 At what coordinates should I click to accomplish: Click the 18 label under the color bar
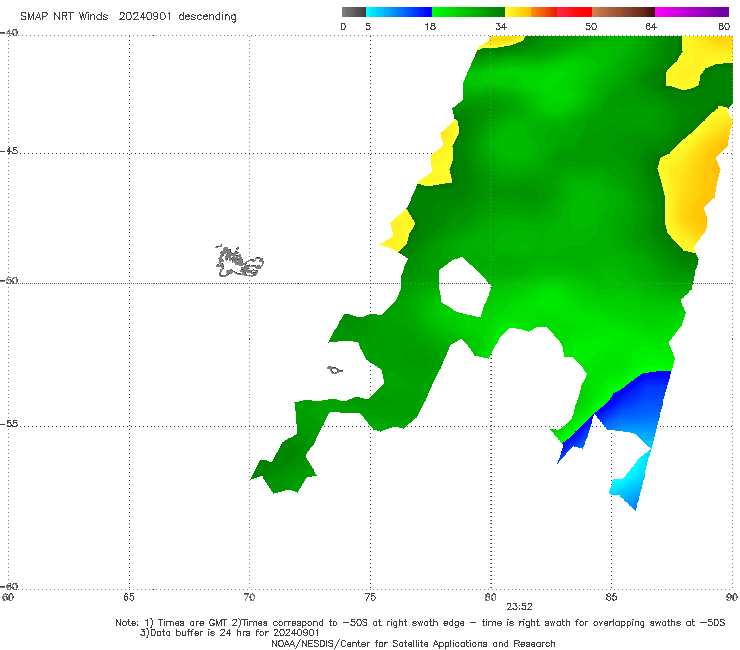pos(430,27)
